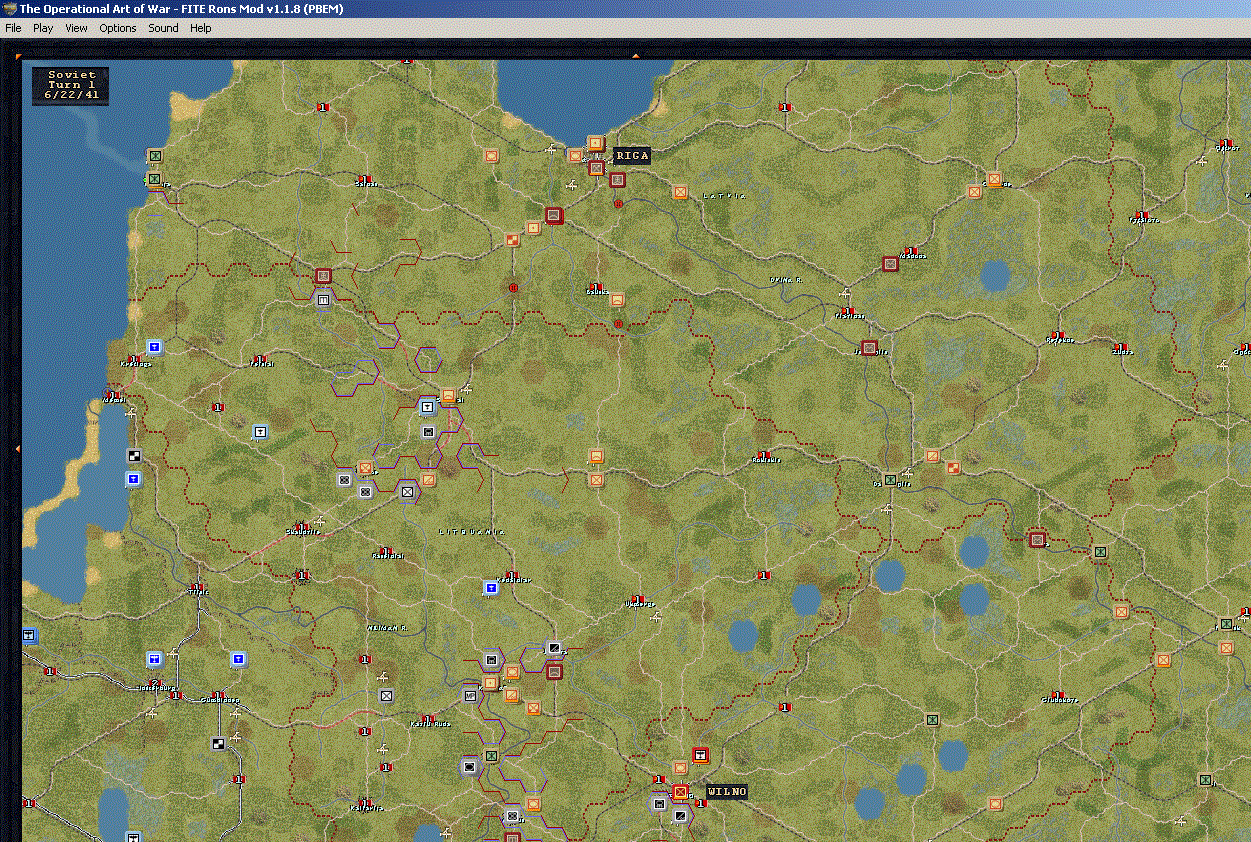Screen dimensions: 1251x842
Task: Click the airfield icon beside Siauliai
Action: pyautogui.click(x=468, y=388)
